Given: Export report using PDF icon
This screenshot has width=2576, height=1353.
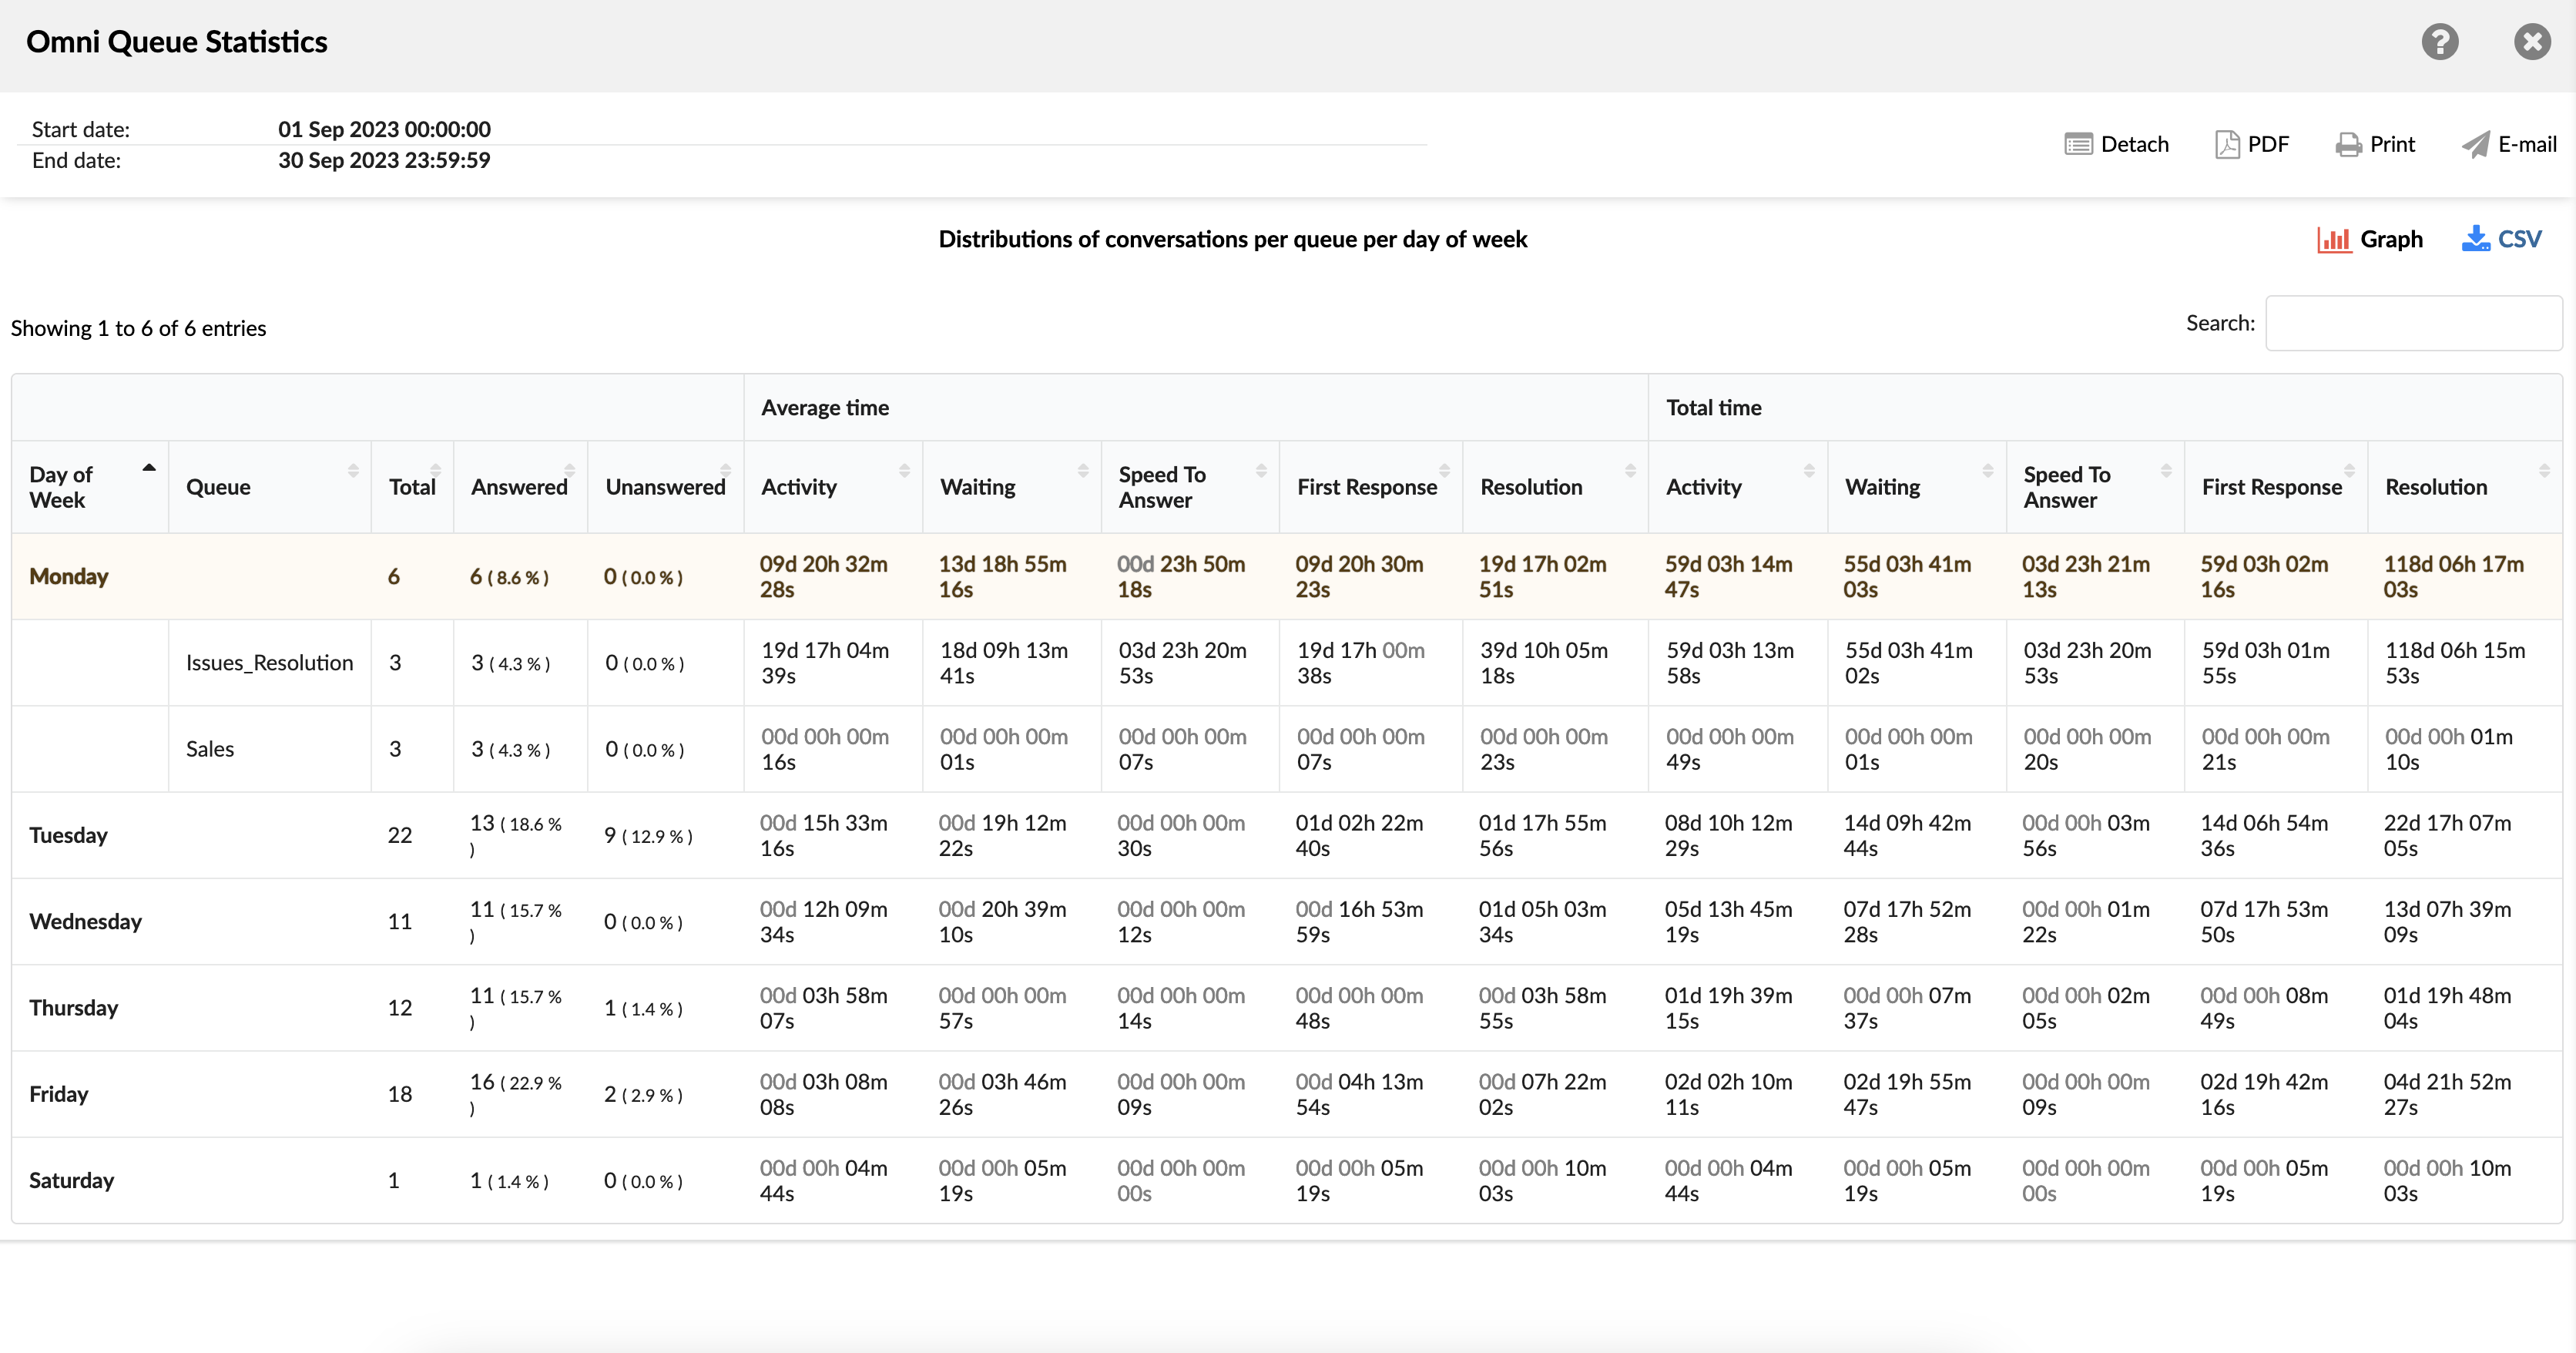Looking at the screenshot, I should tap(2226, 145).
